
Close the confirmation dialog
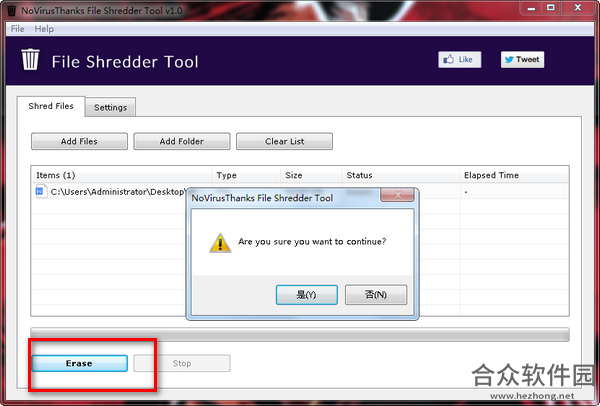397,195
